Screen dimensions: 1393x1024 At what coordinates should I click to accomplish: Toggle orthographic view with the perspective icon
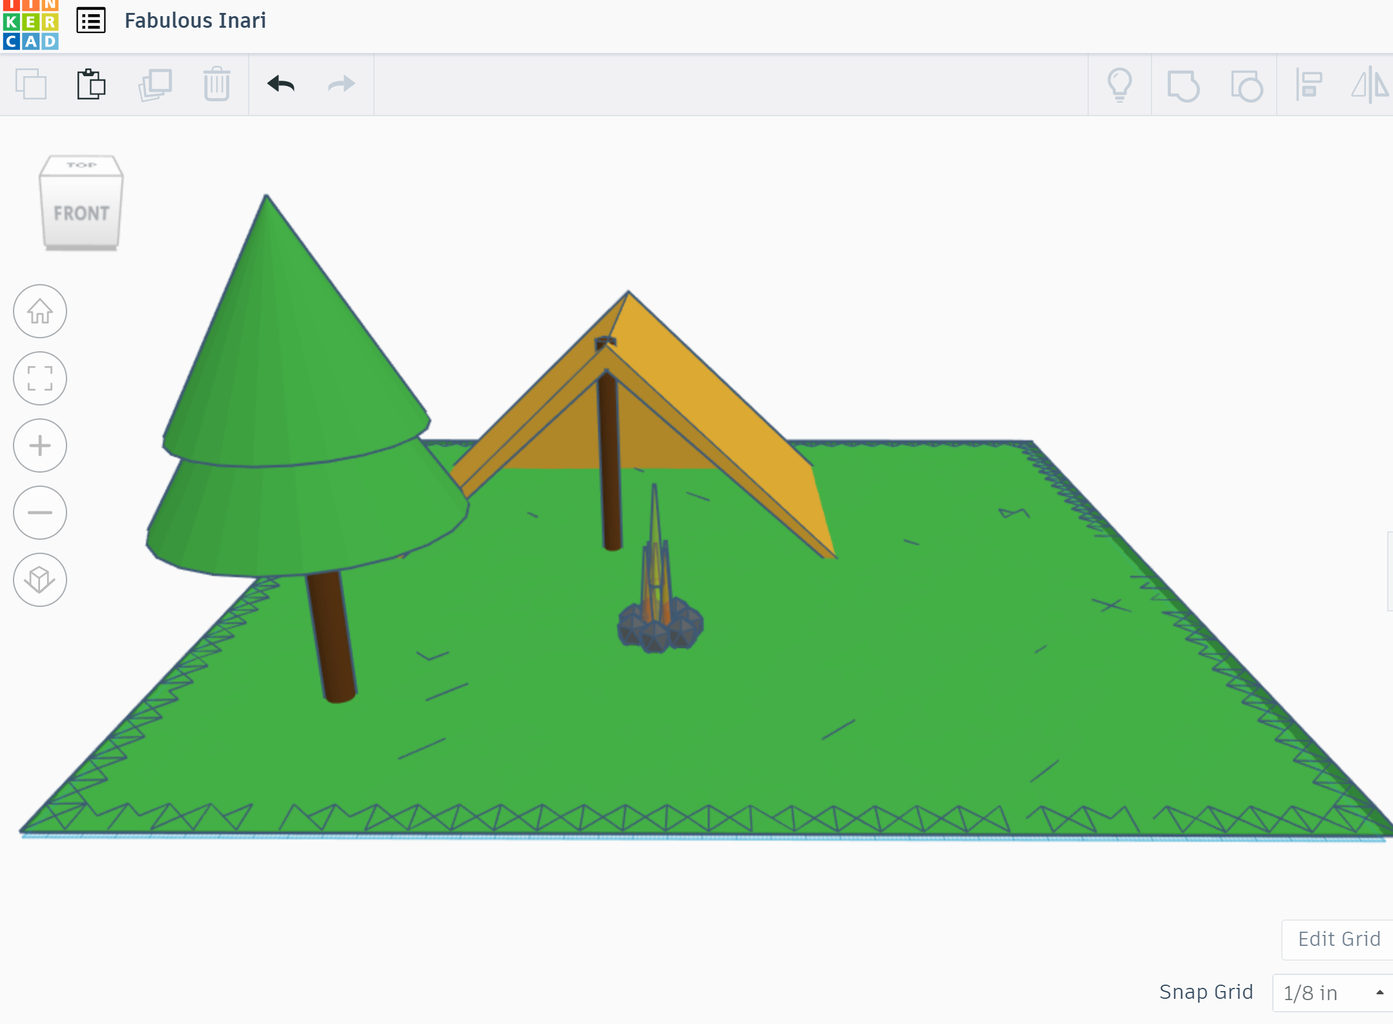[x=39, y=579]
